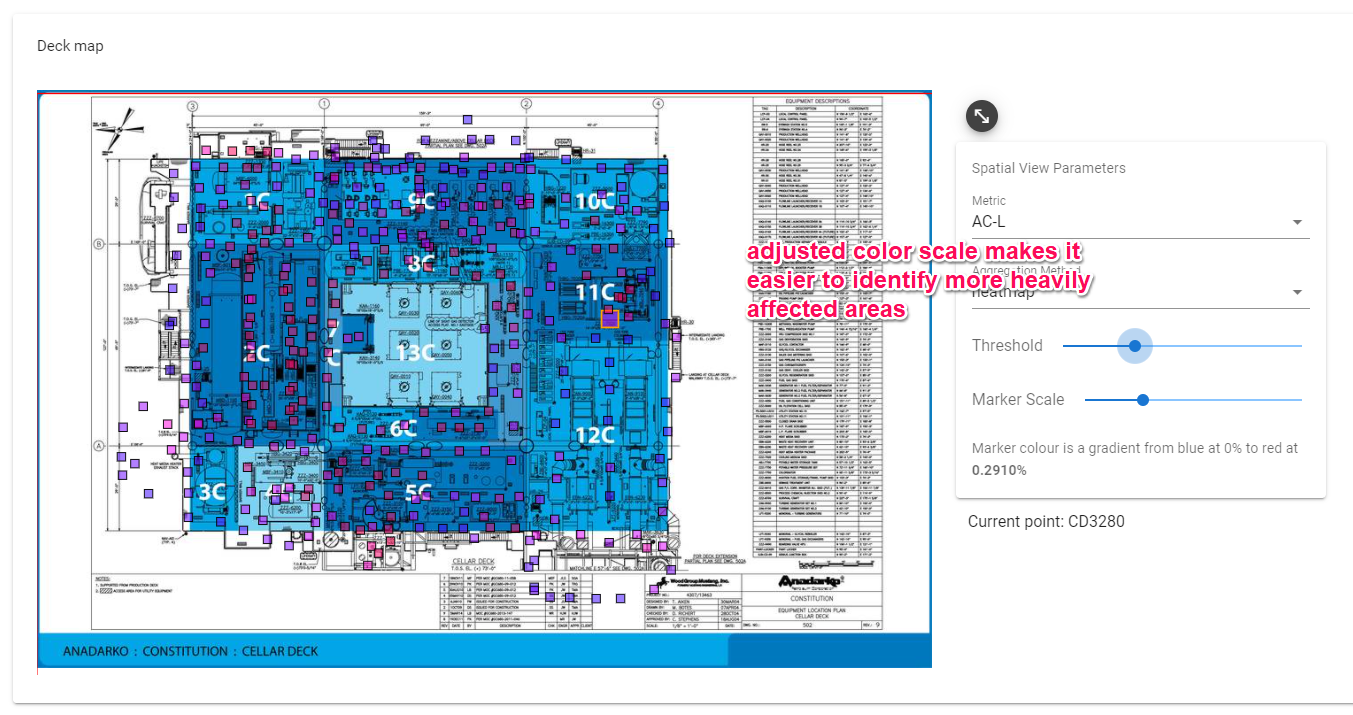Click the Equipment Descriptions table on drawing
The width and height of the screenshot is (1353, 715).
[x=817, y=330]
